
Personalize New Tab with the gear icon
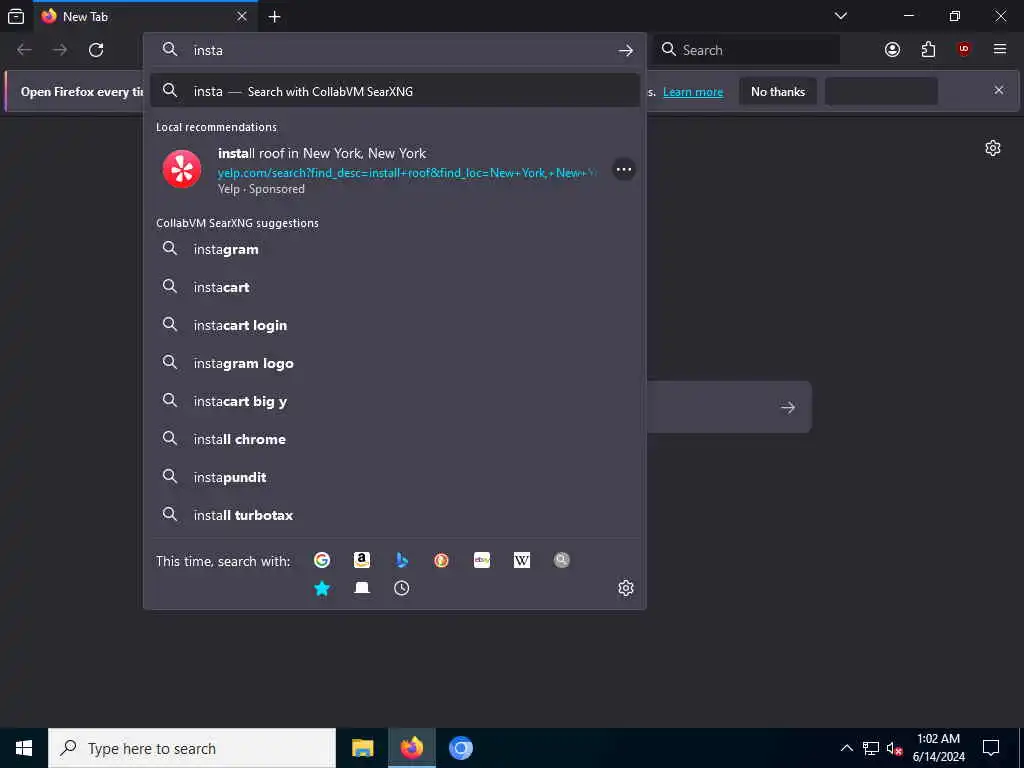(x=993, y=148)
